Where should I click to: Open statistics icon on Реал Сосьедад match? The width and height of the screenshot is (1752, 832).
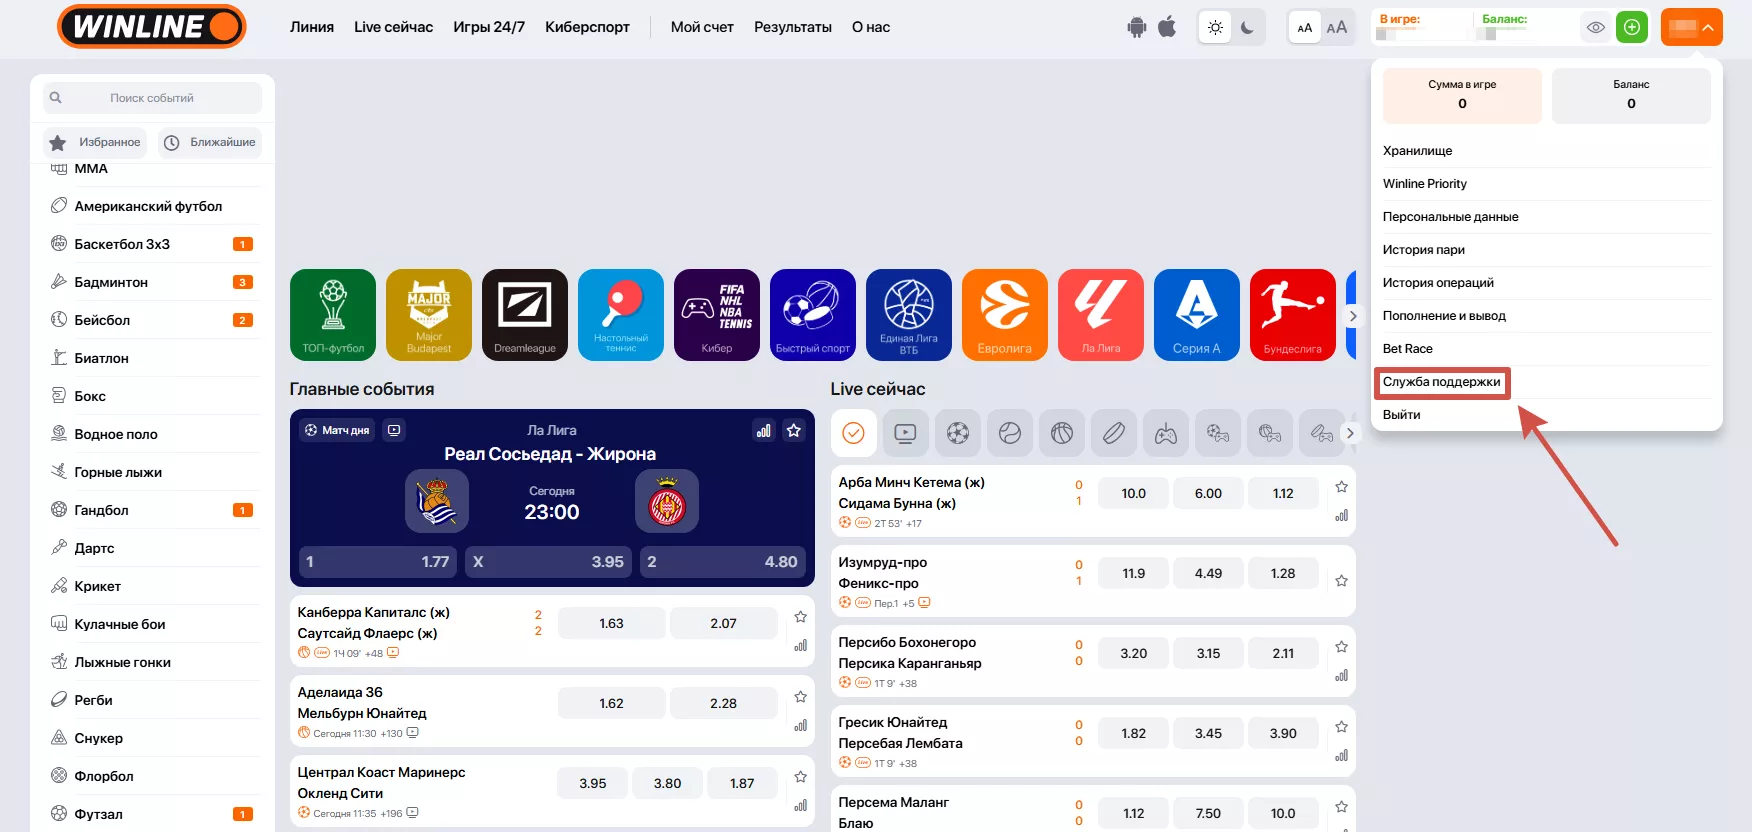coord(764,430)
